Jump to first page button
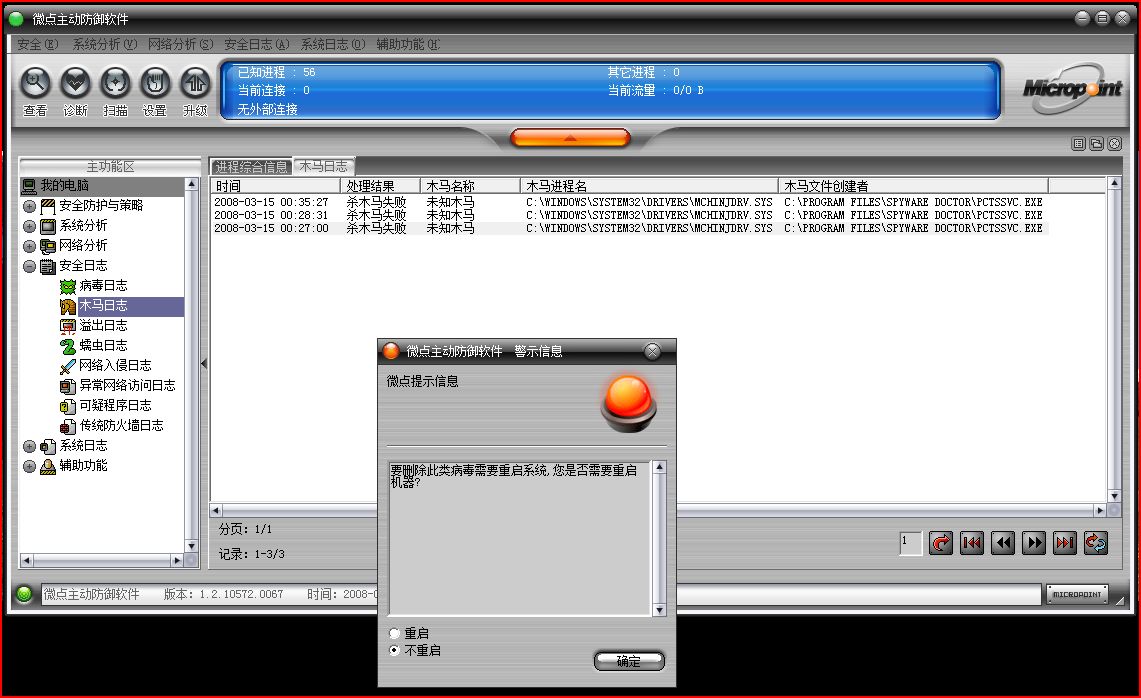 [x=972, y=543]
